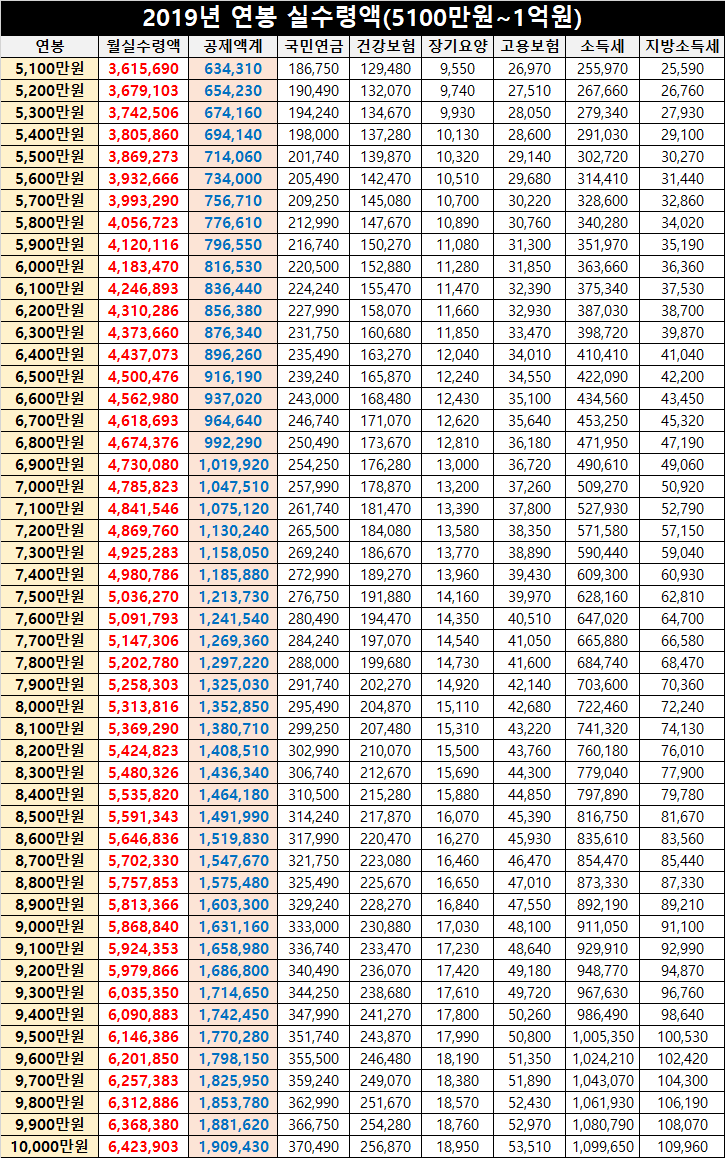Click monthly pay value 6,423,903
The height and width of the screenshot is (1158, 725).
click(143, 1147)
